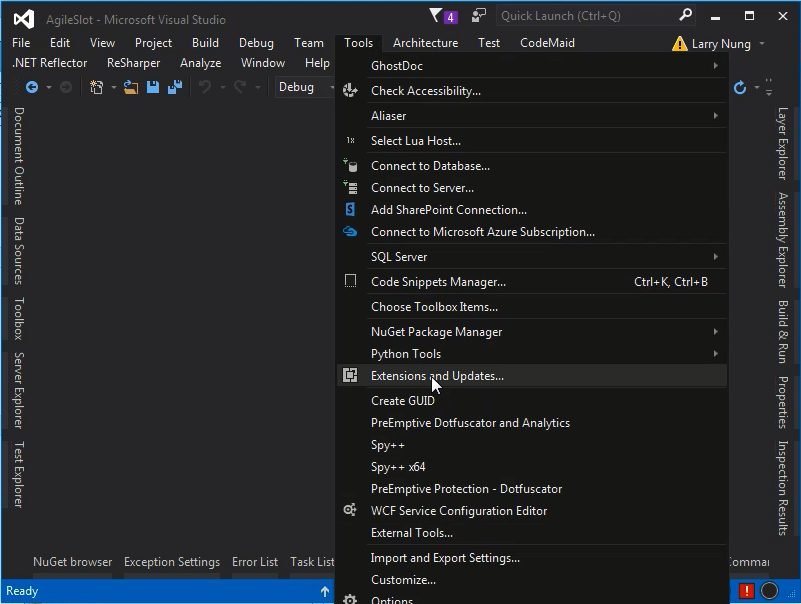
Task: Click the Undo arrow icon
Action: coord(205,87)
